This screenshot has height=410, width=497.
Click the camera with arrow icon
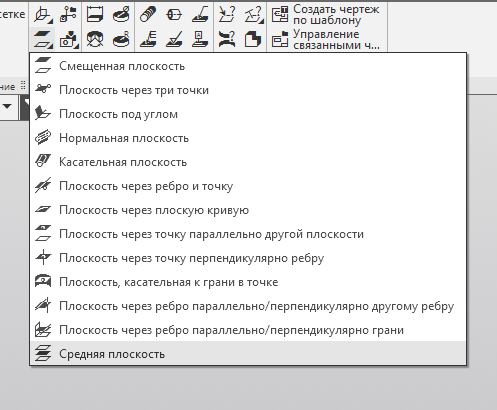pyautogui.click(x=69, y=39)
